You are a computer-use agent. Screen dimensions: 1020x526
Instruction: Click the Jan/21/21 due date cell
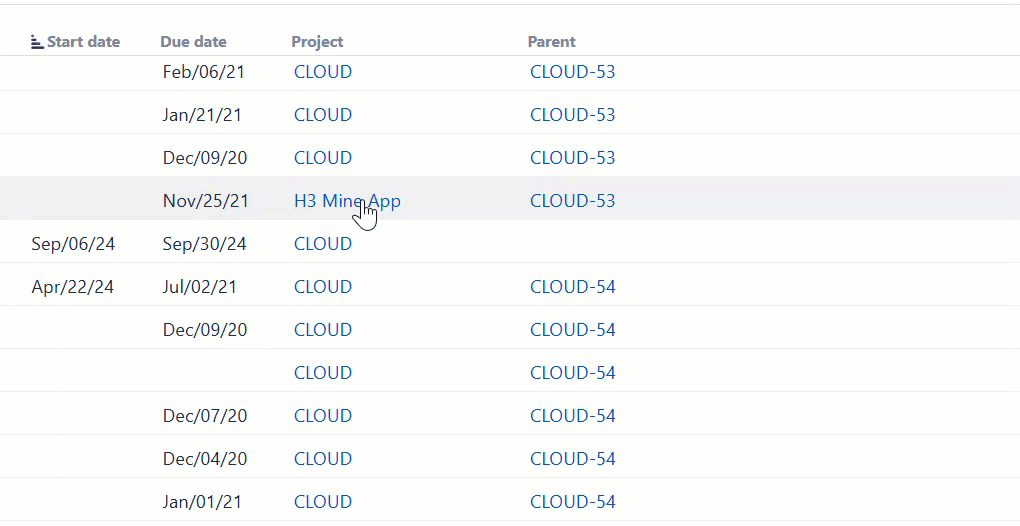(x=202, y=114)
